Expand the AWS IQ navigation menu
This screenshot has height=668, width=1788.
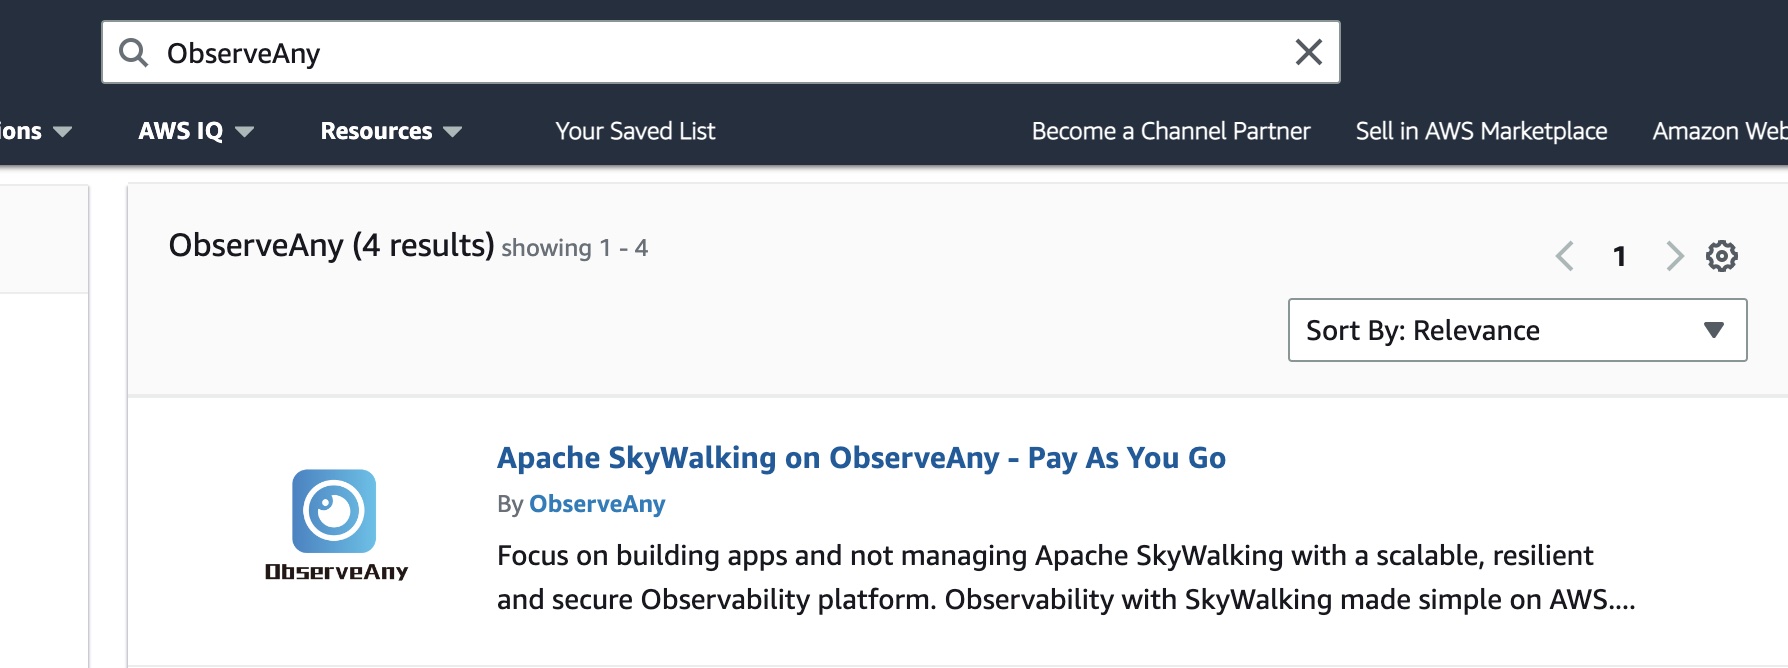click(180, 131)
